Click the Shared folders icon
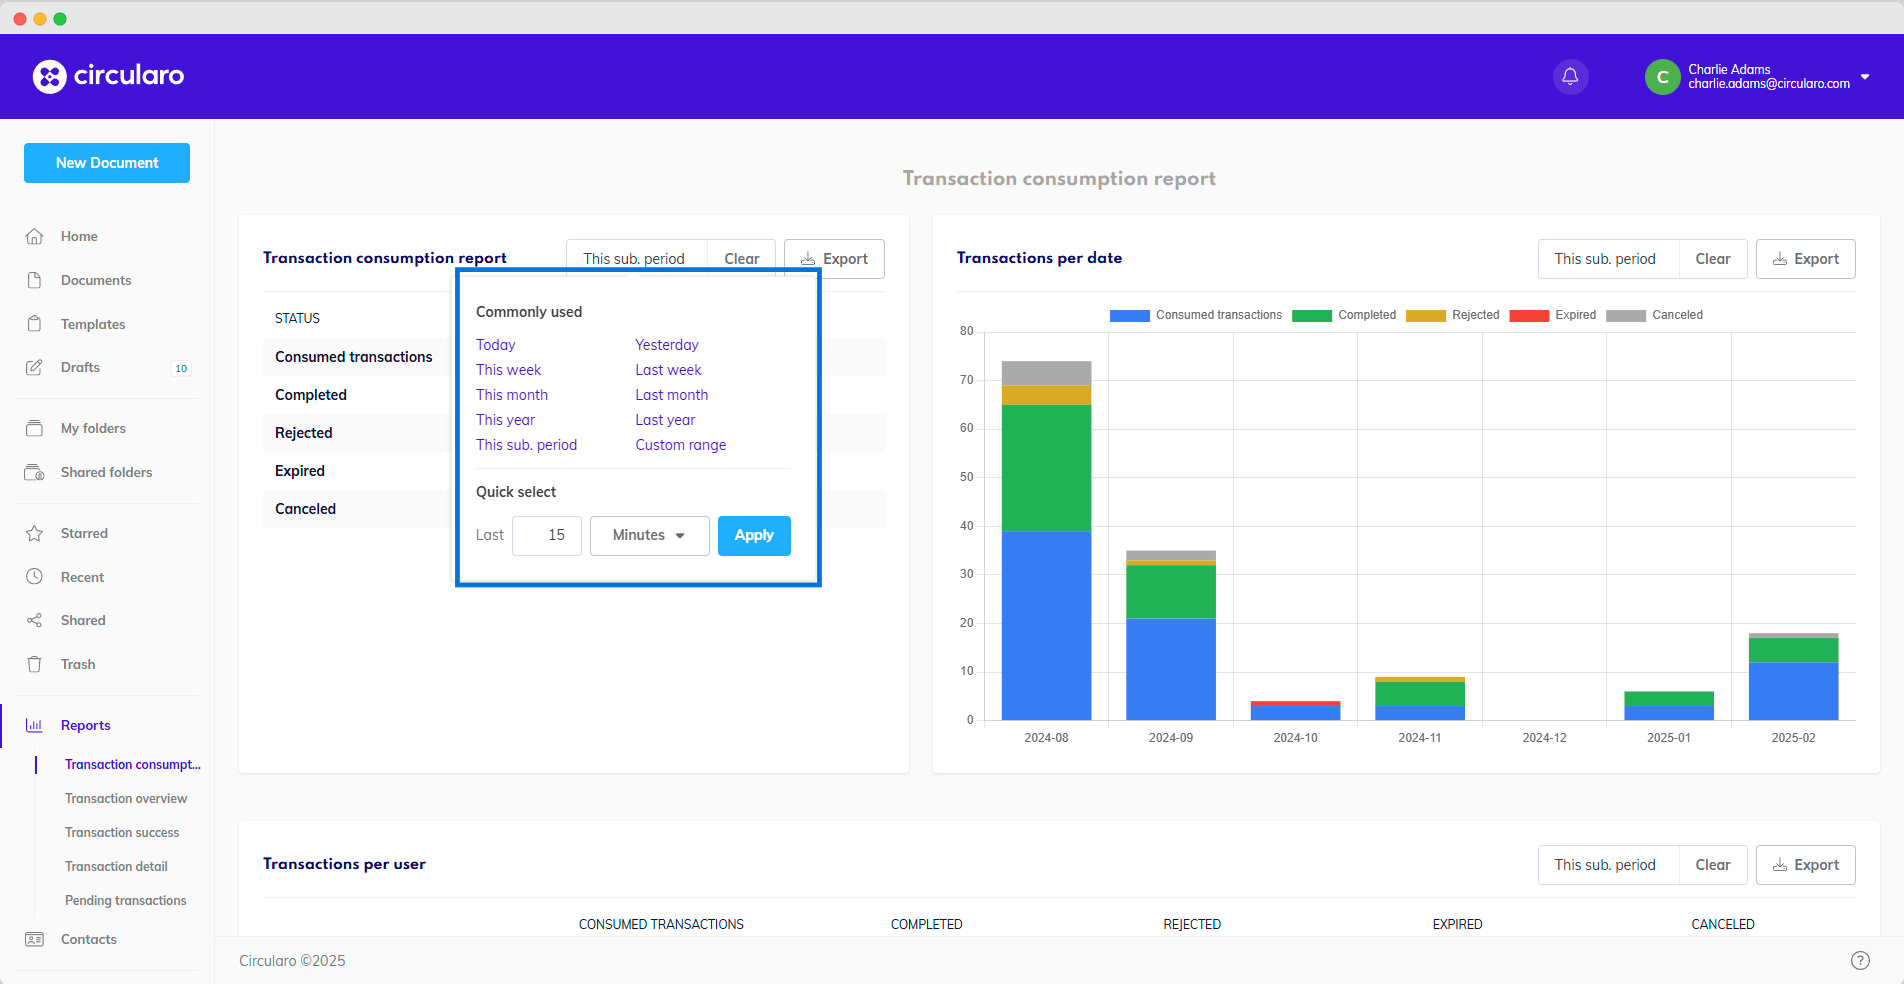This screenshot has height=984, width=1904. click(x=34, y=472)
